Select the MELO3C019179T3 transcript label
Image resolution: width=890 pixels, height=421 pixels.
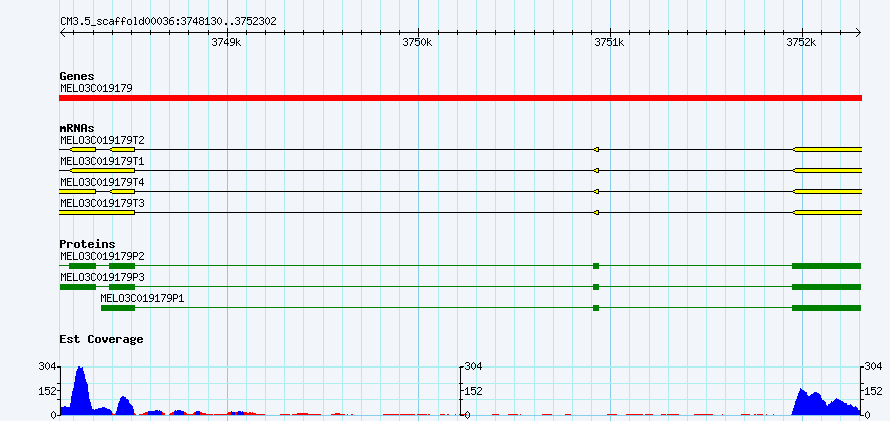tap(102, 203)
